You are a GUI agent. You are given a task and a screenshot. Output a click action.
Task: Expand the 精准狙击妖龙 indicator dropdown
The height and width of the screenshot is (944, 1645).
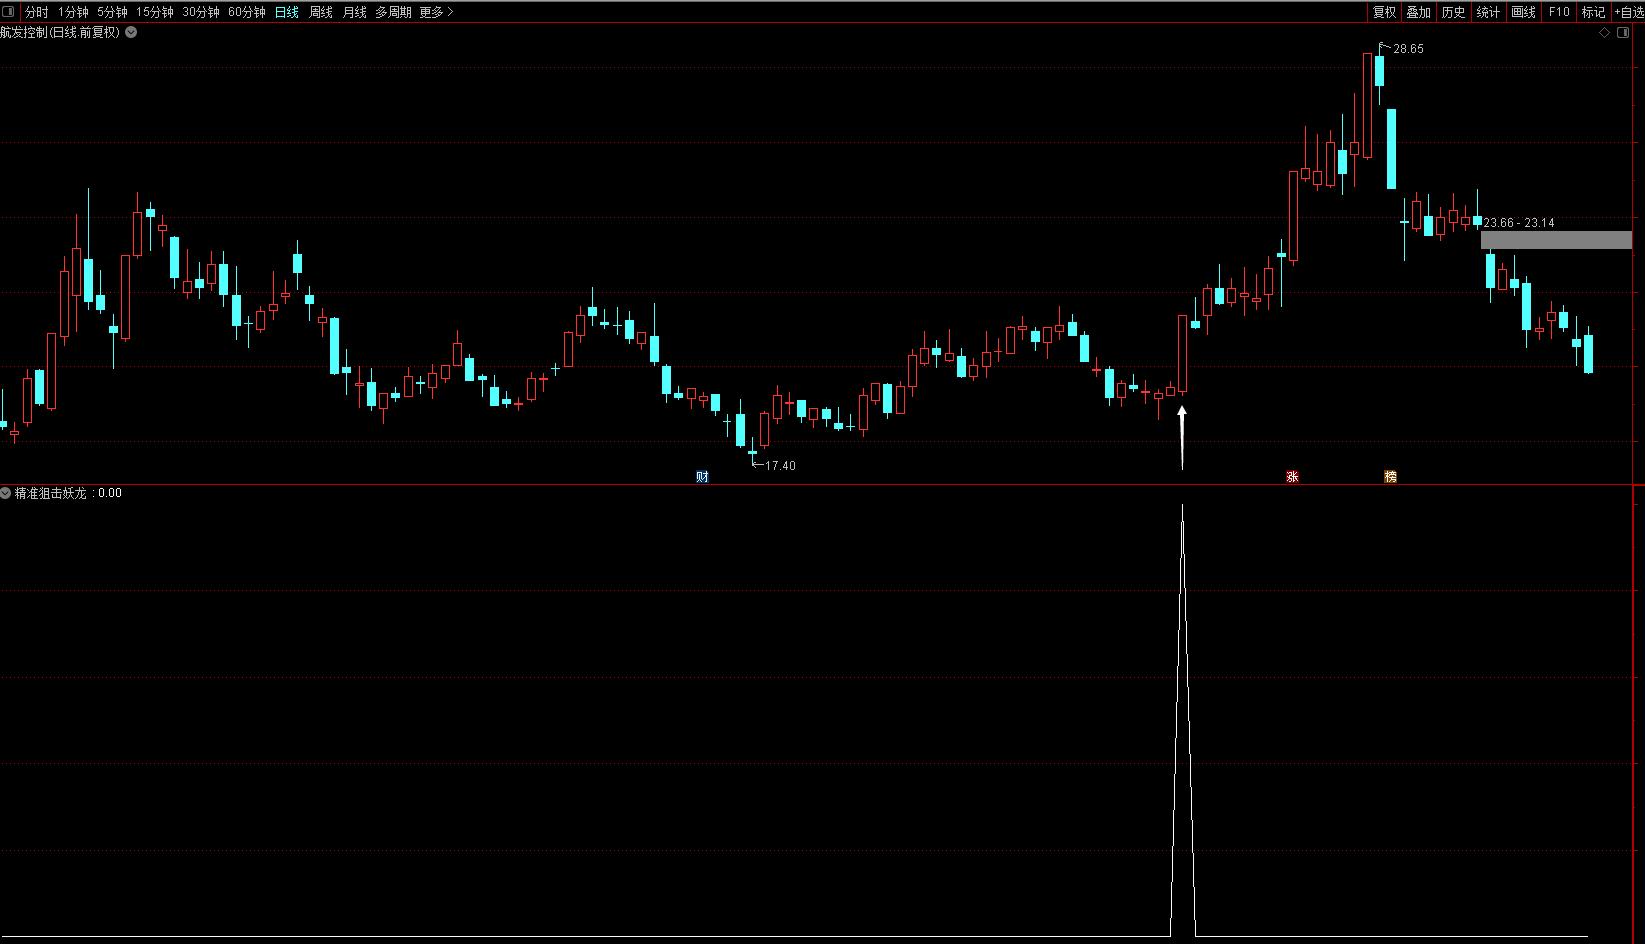click(6, 493)
